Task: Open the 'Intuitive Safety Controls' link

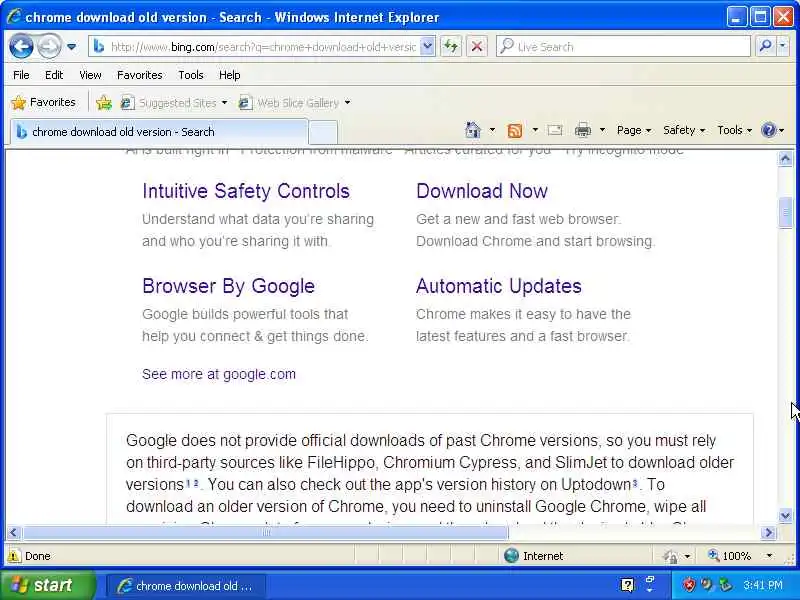Action: point(246,191)
